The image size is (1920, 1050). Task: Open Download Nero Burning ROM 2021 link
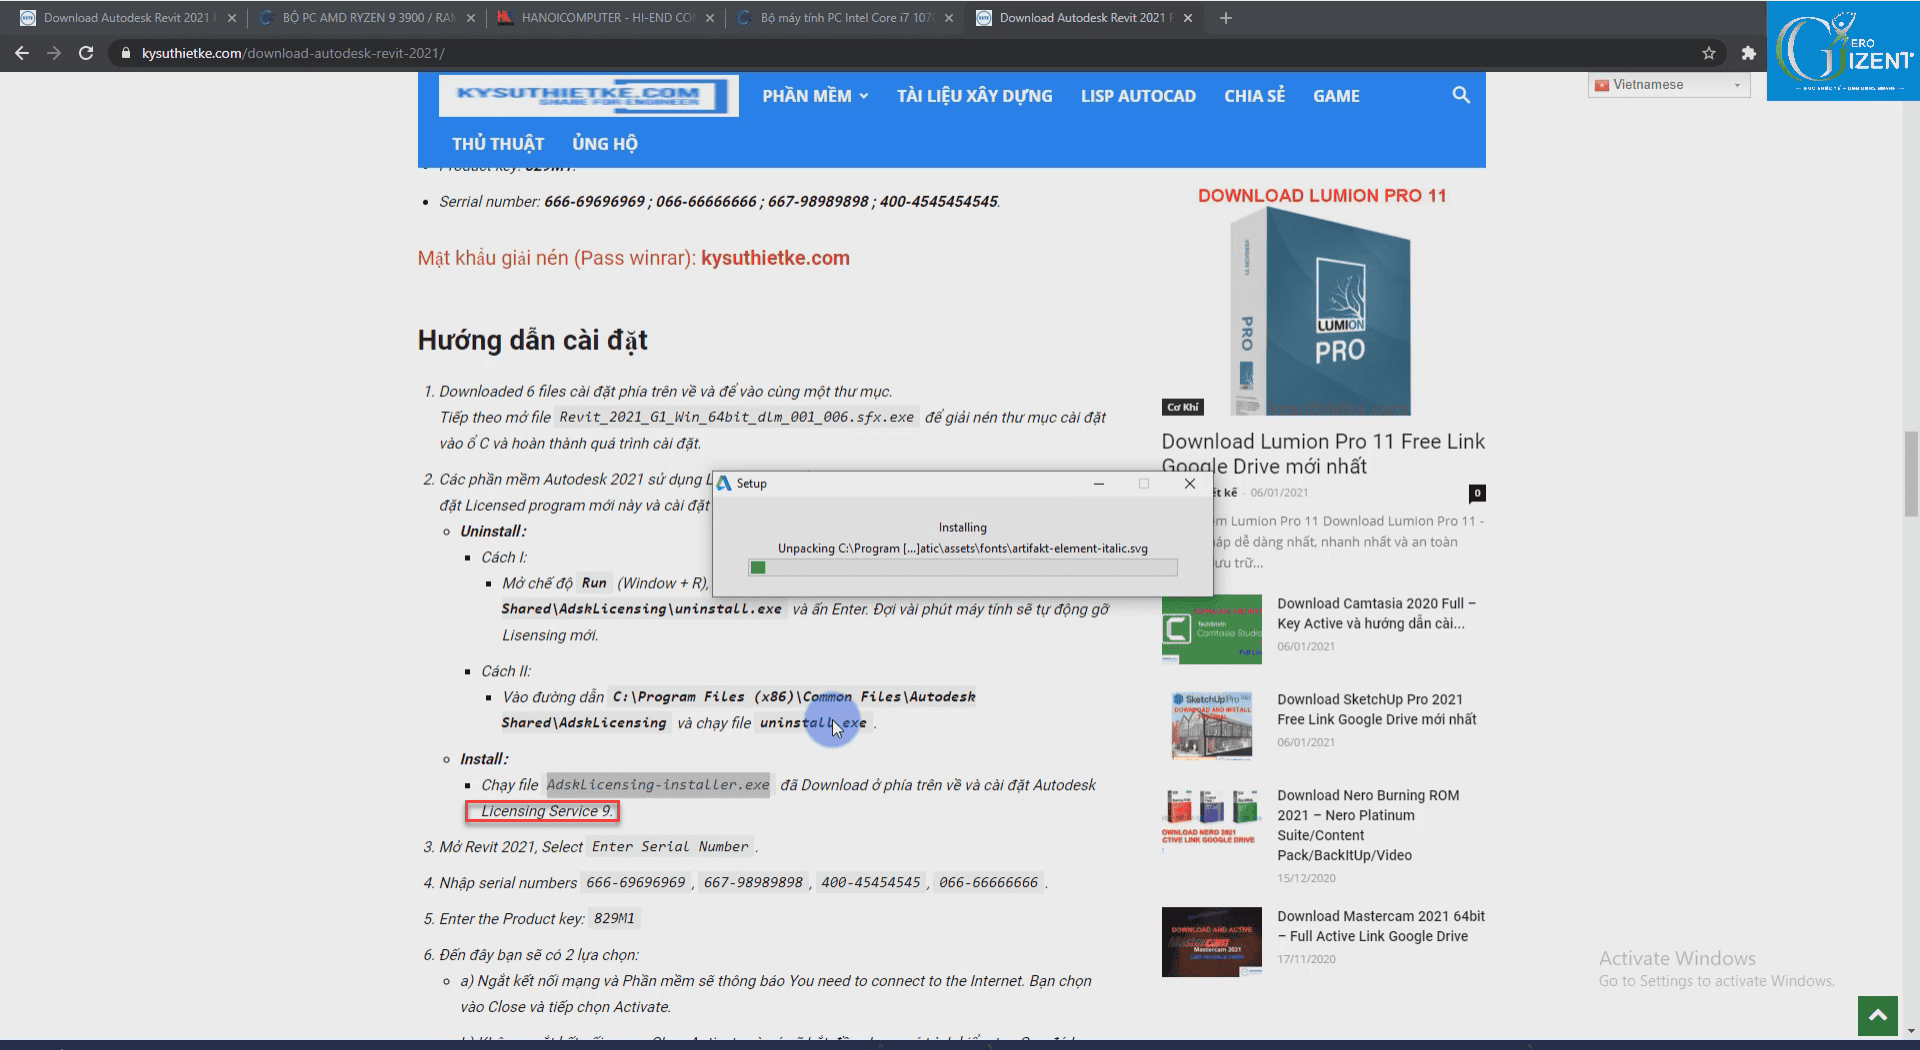point(1368,825)
